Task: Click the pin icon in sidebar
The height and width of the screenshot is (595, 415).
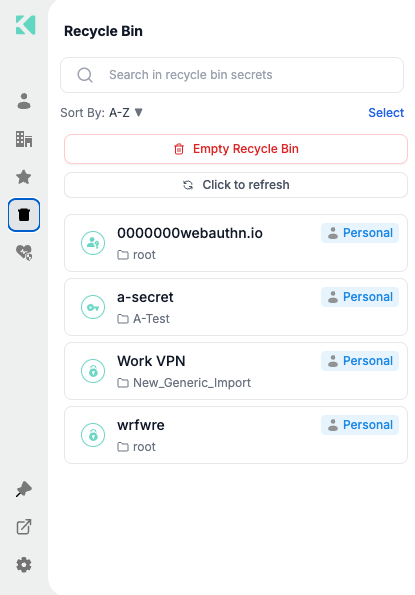Action: 24,489
